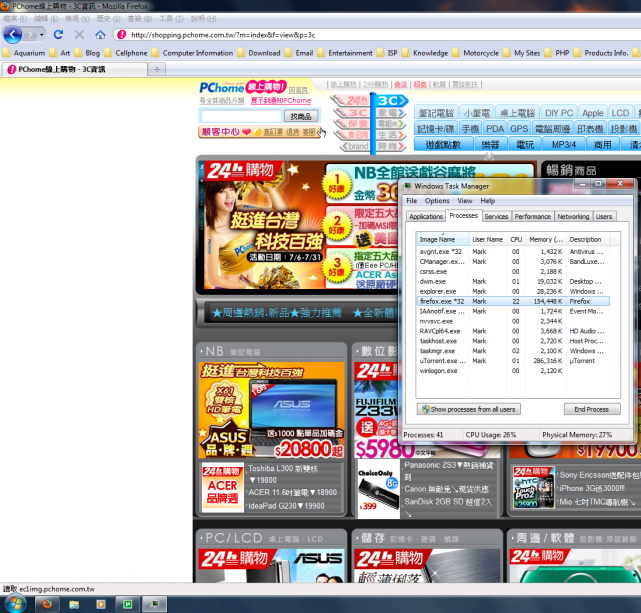Switch to the Applications tab
The image size is (641, 613).
(x=426, y=217)
